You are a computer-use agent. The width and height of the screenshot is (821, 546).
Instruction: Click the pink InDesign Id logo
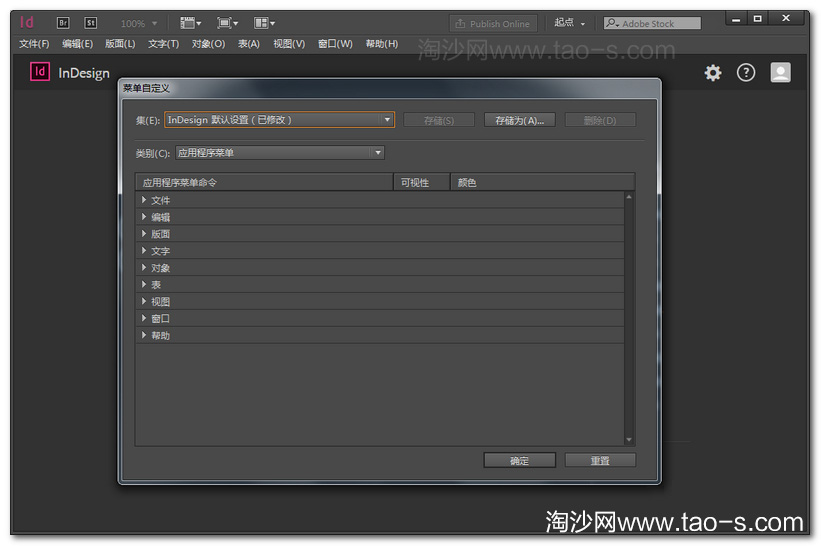(x=40, y=72)
